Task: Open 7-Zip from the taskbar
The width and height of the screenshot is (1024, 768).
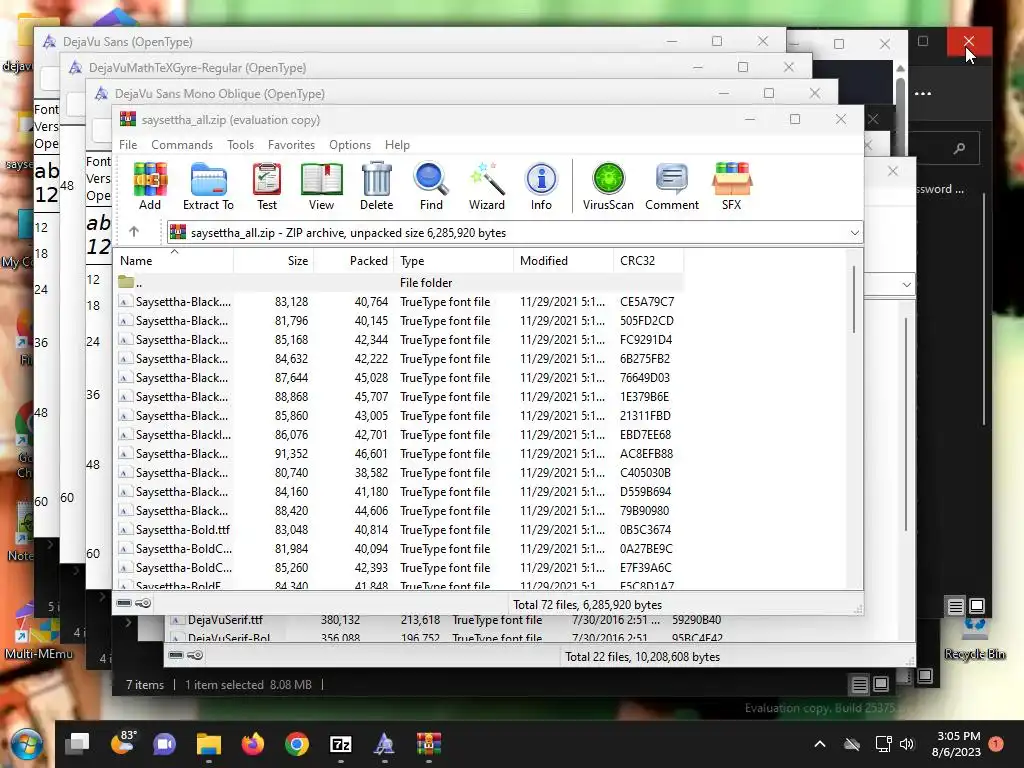Action: pyautogui.click(x=341, y=744)
